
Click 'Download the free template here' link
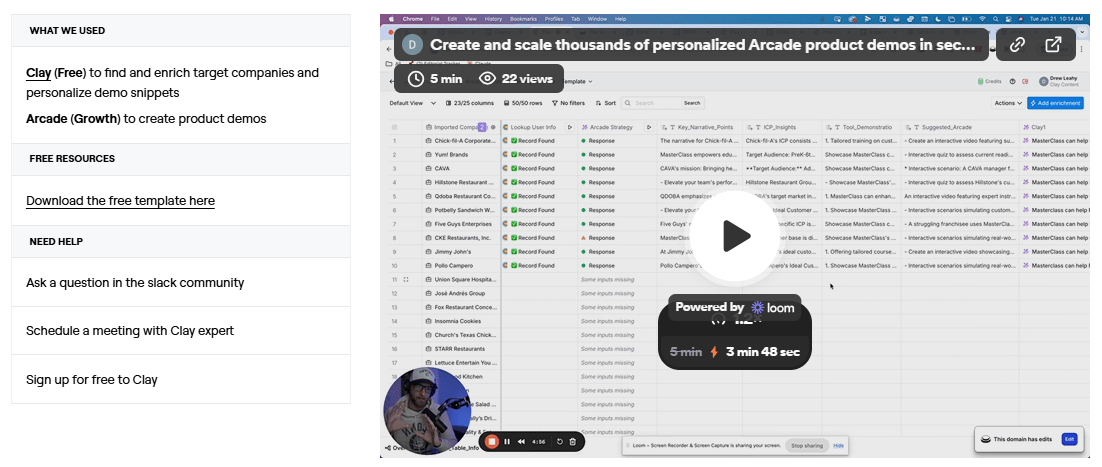(x=120, y=201)
